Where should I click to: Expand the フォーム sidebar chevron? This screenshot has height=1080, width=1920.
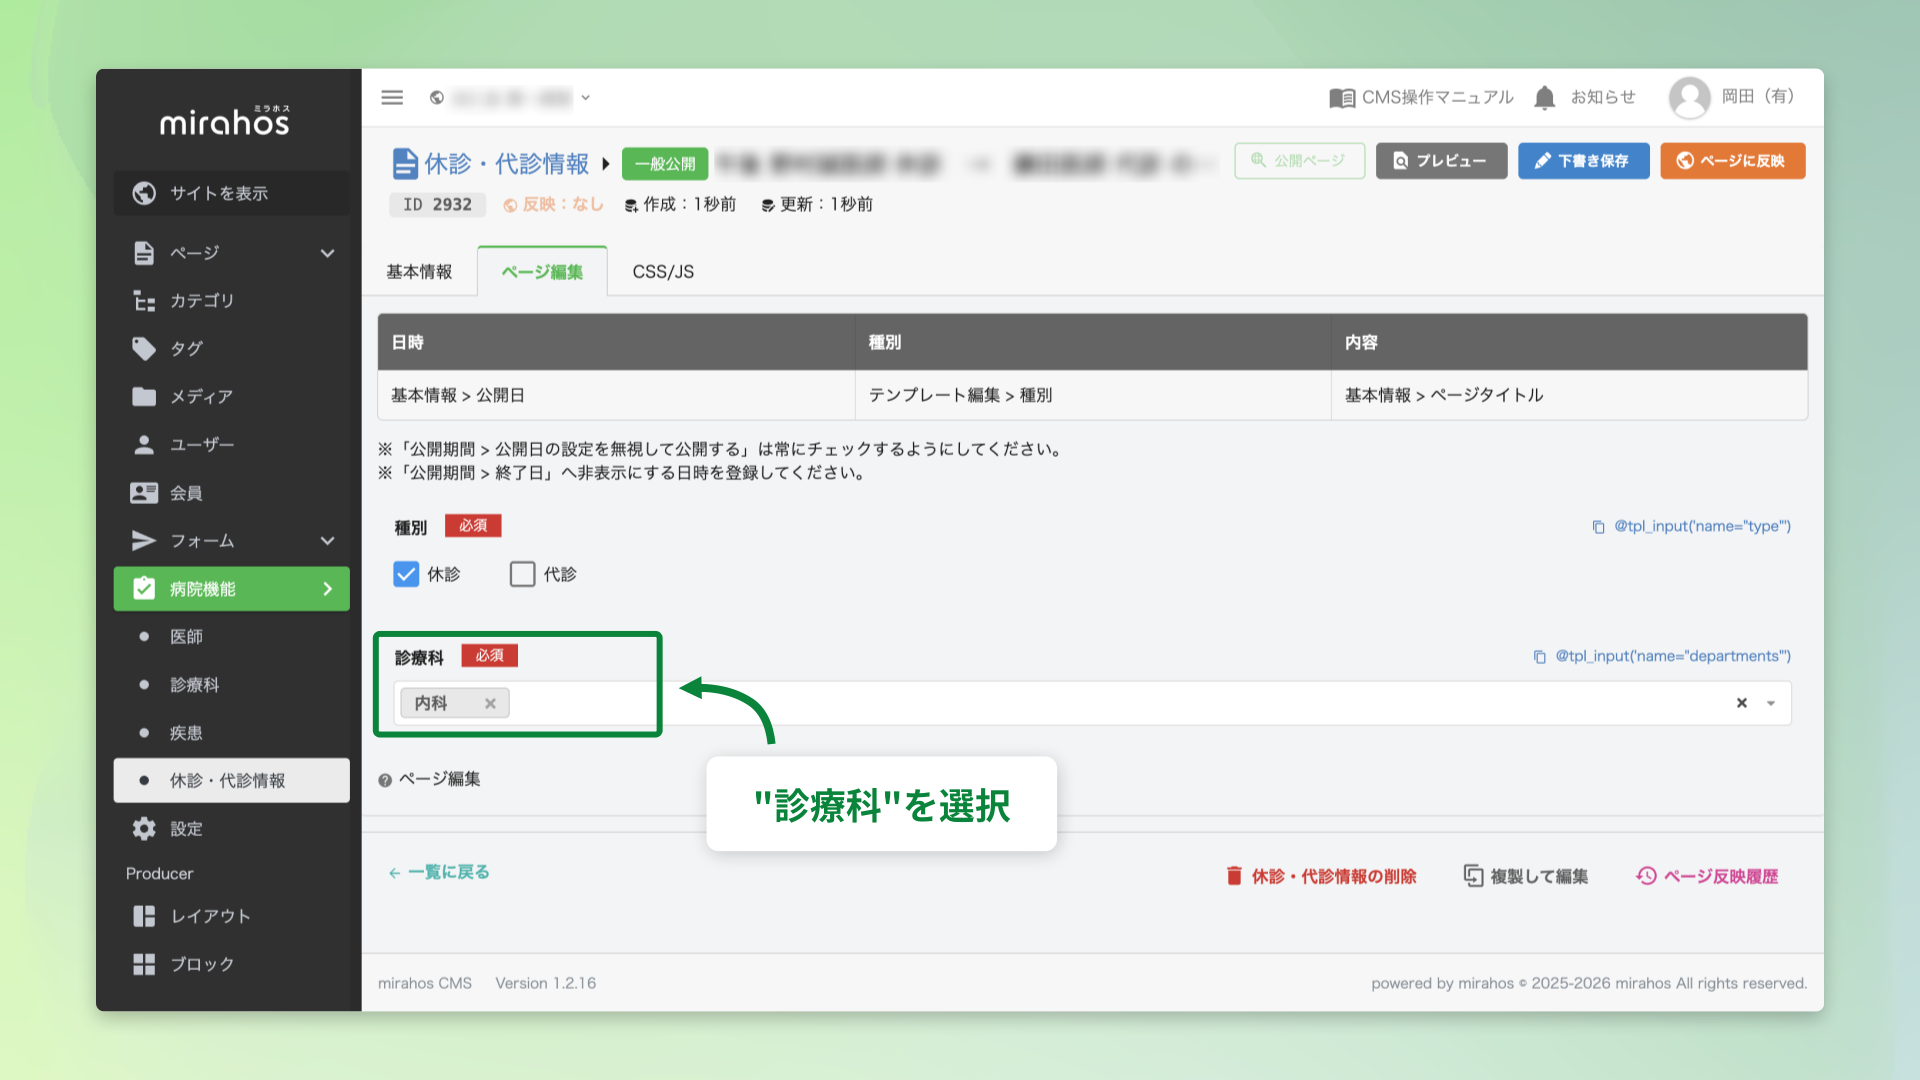[x=327, y=541]
